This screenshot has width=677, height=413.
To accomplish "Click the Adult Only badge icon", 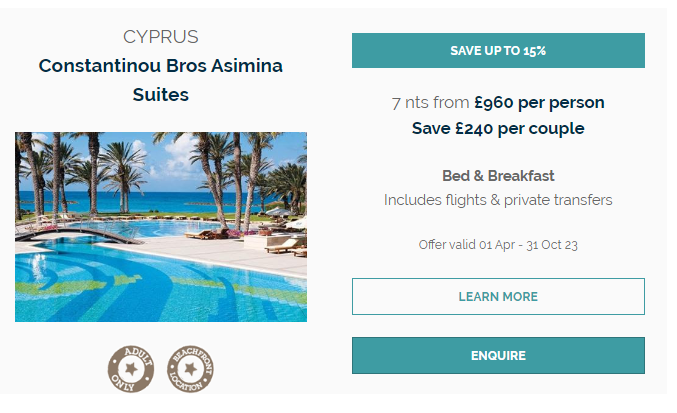I will tap(132, 368).
